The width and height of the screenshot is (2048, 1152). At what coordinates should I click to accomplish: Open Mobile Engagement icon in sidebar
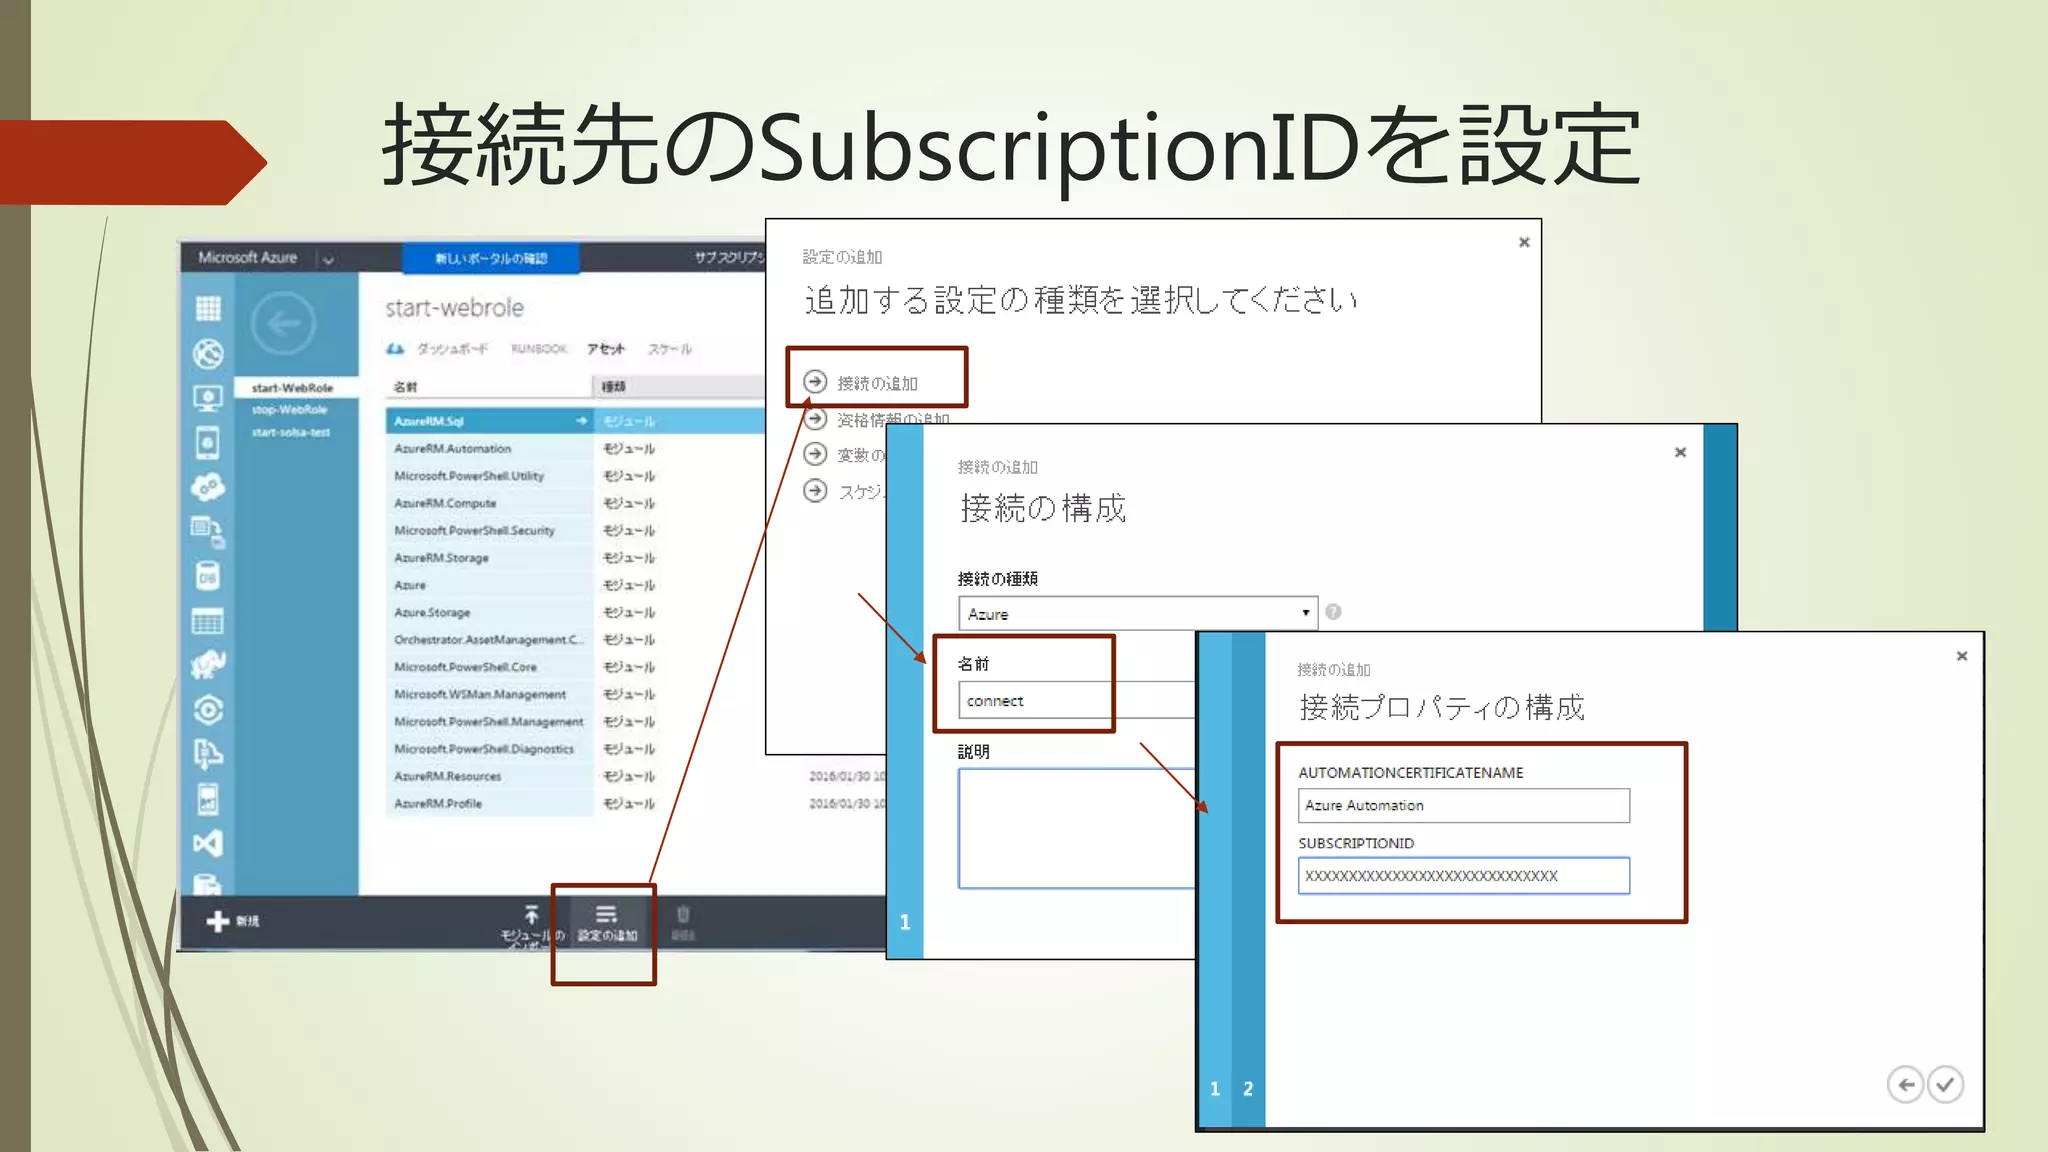pos(208,799)
